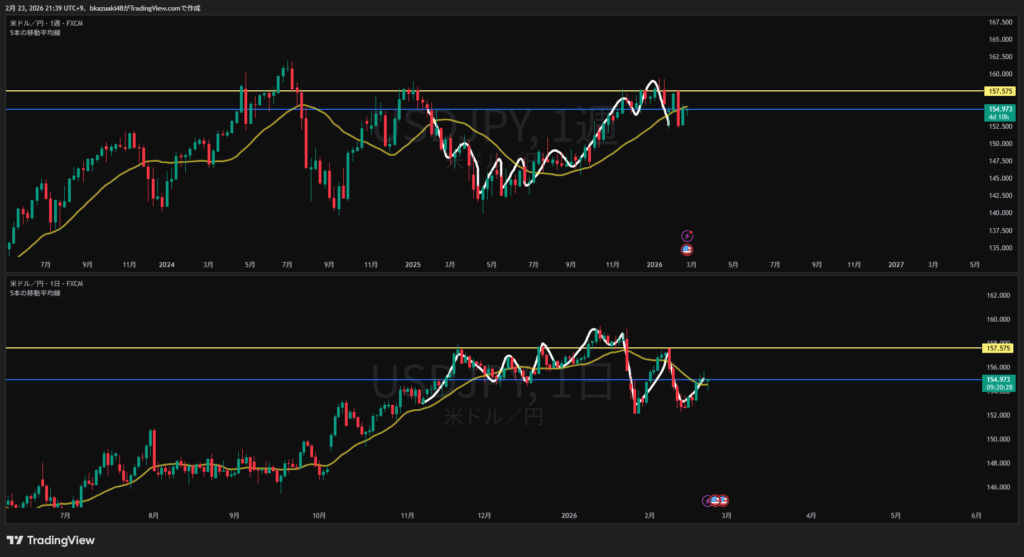Open the lightning event icon on daily chart

click(709, 499)
